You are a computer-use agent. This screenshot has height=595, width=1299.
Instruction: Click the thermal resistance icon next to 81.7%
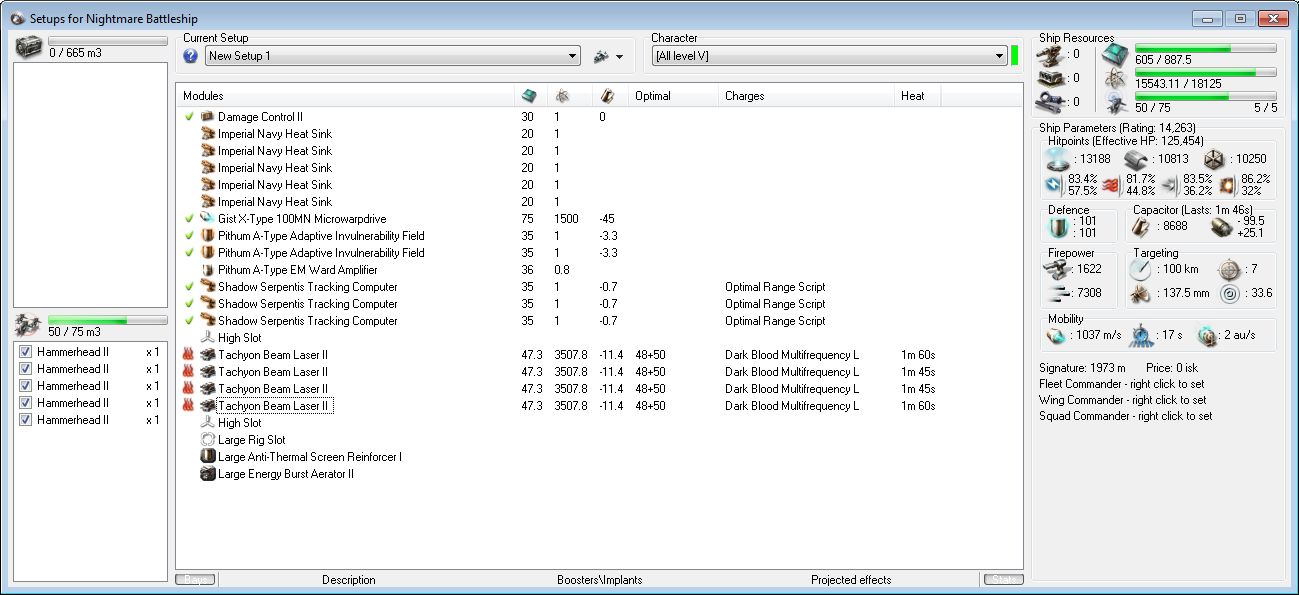1110,184
